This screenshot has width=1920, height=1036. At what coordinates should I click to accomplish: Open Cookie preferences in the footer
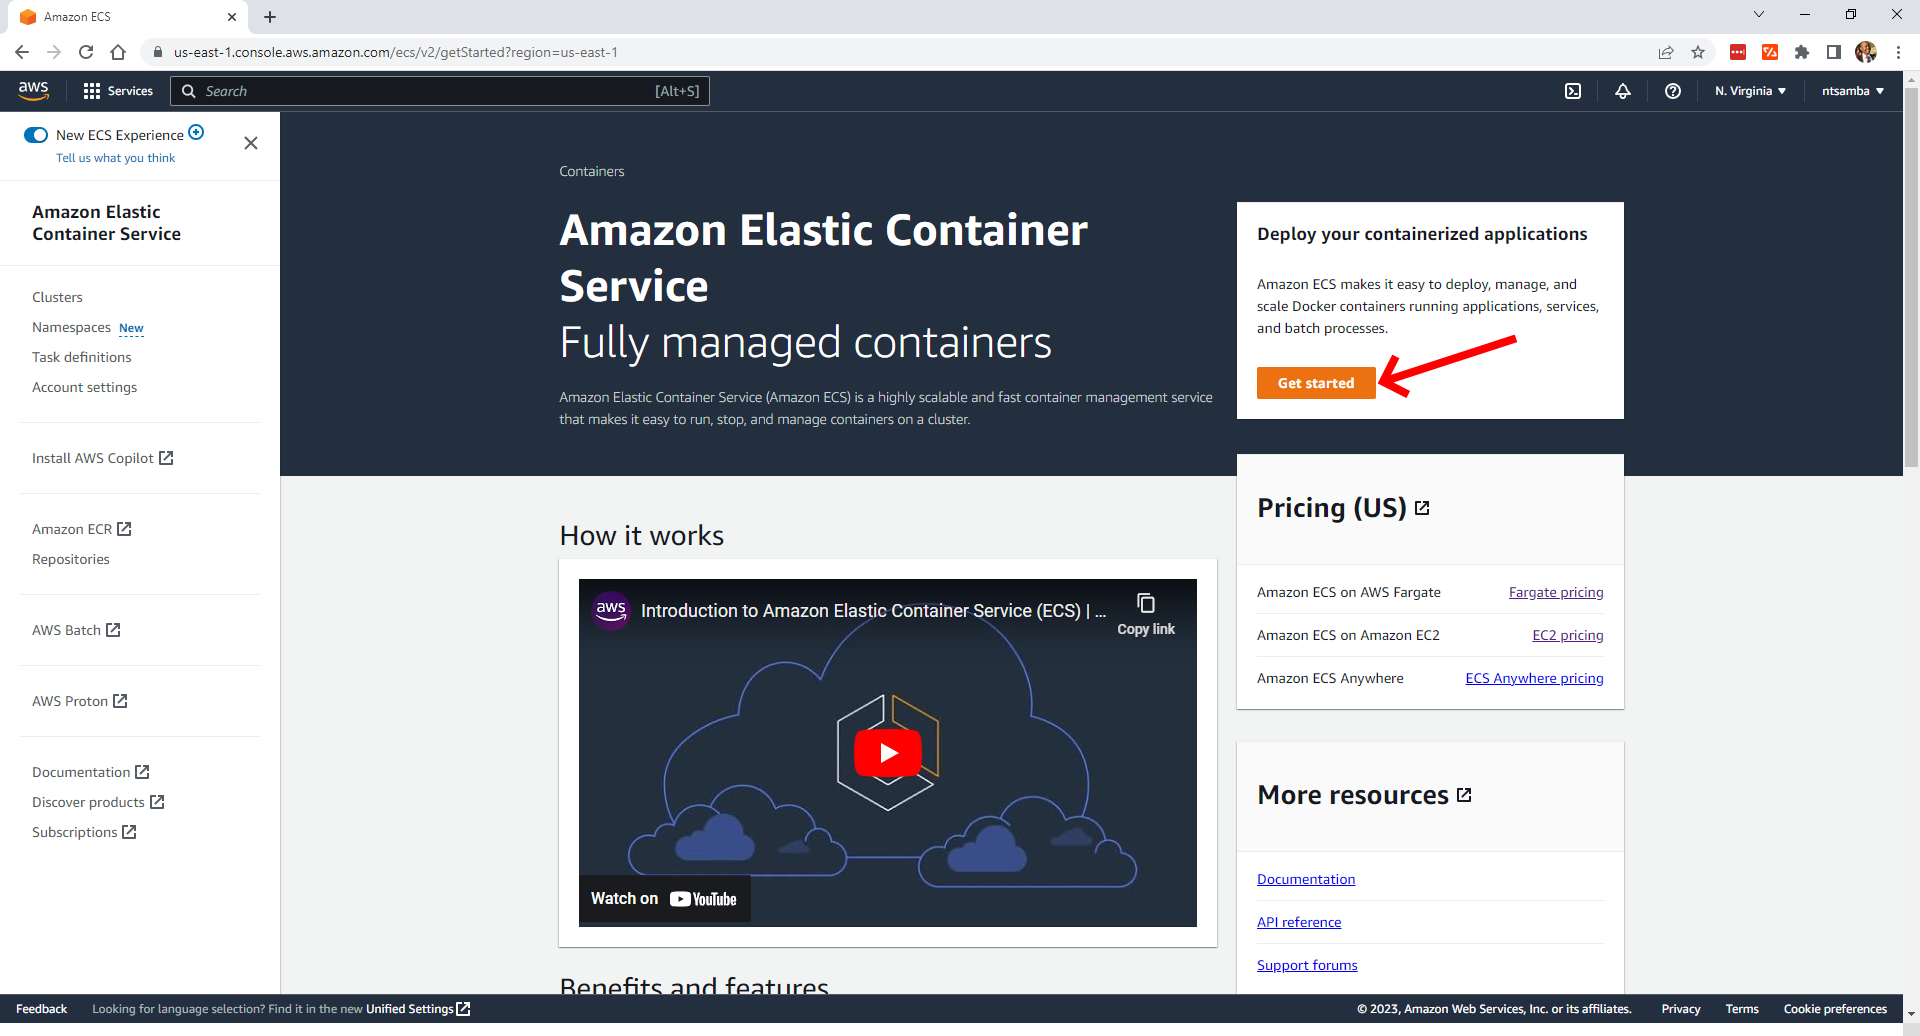tap(1835, 1009)
